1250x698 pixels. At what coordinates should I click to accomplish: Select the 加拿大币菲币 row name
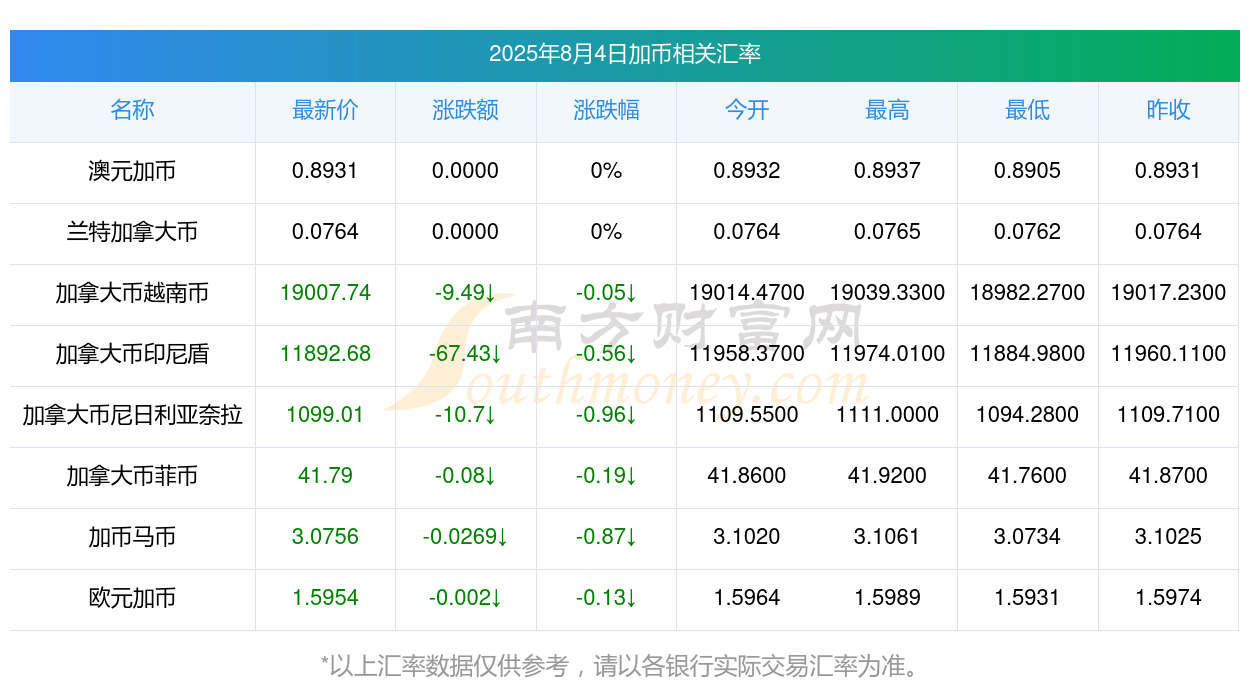[132, 476]
